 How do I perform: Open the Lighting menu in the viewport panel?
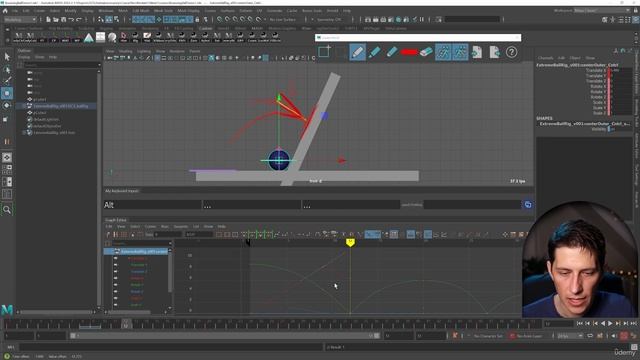tap(144, 51)
